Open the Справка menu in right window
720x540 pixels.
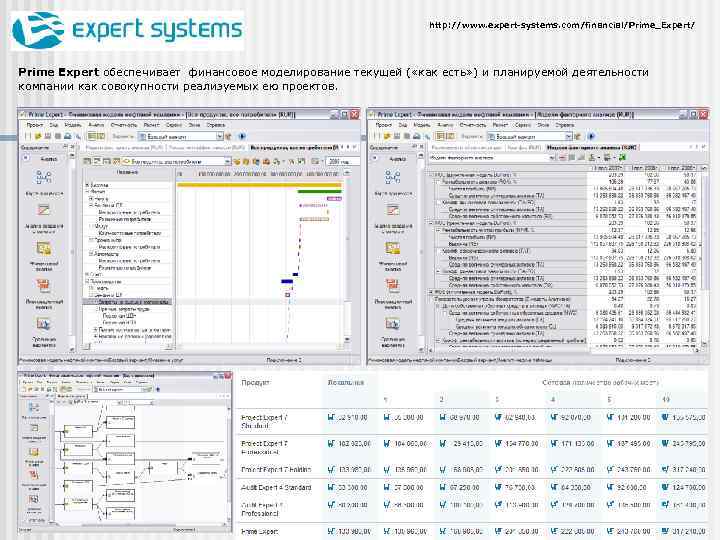564,125
